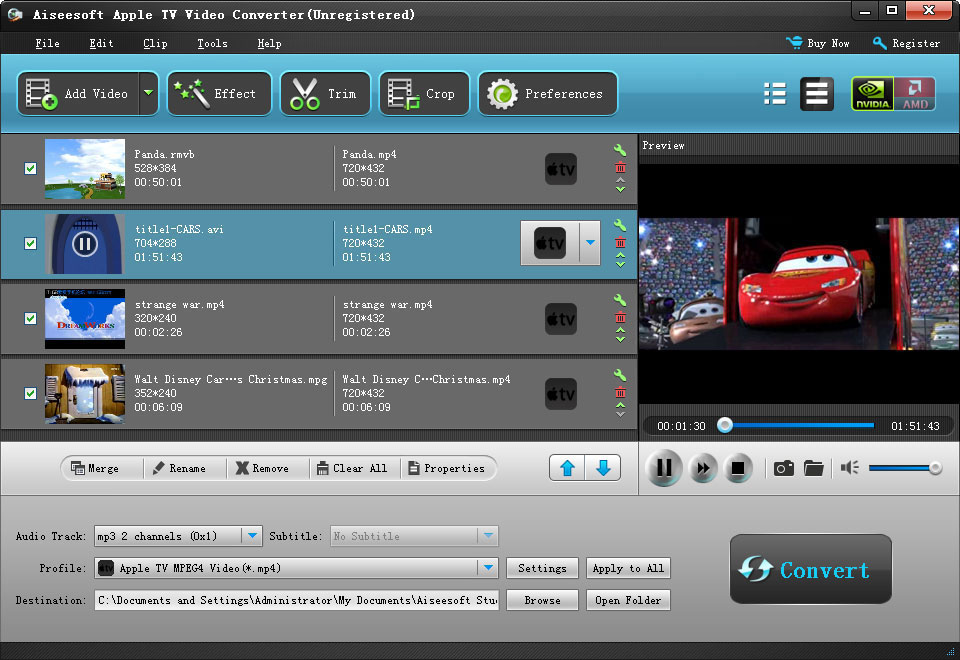Click the profile Settings button
The image size is (960, 660).
tap(542, 568)
